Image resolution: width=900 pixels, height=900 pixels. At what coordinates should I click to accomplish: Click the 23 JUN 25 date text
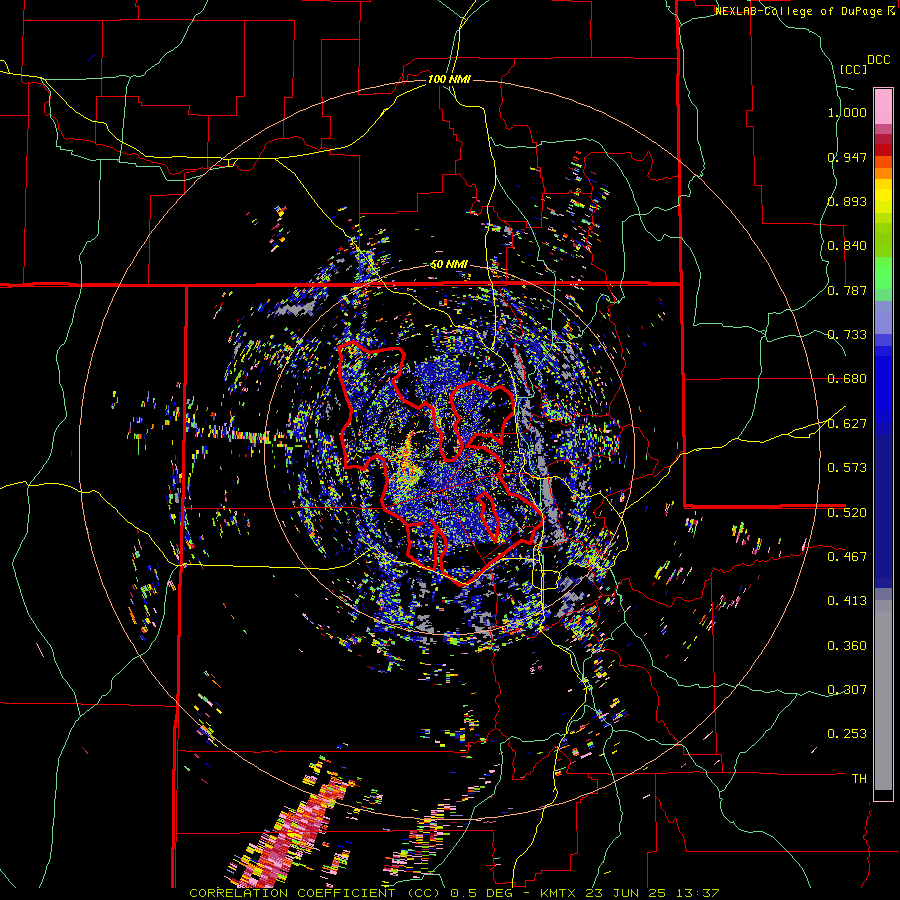[x=626, y=893]
